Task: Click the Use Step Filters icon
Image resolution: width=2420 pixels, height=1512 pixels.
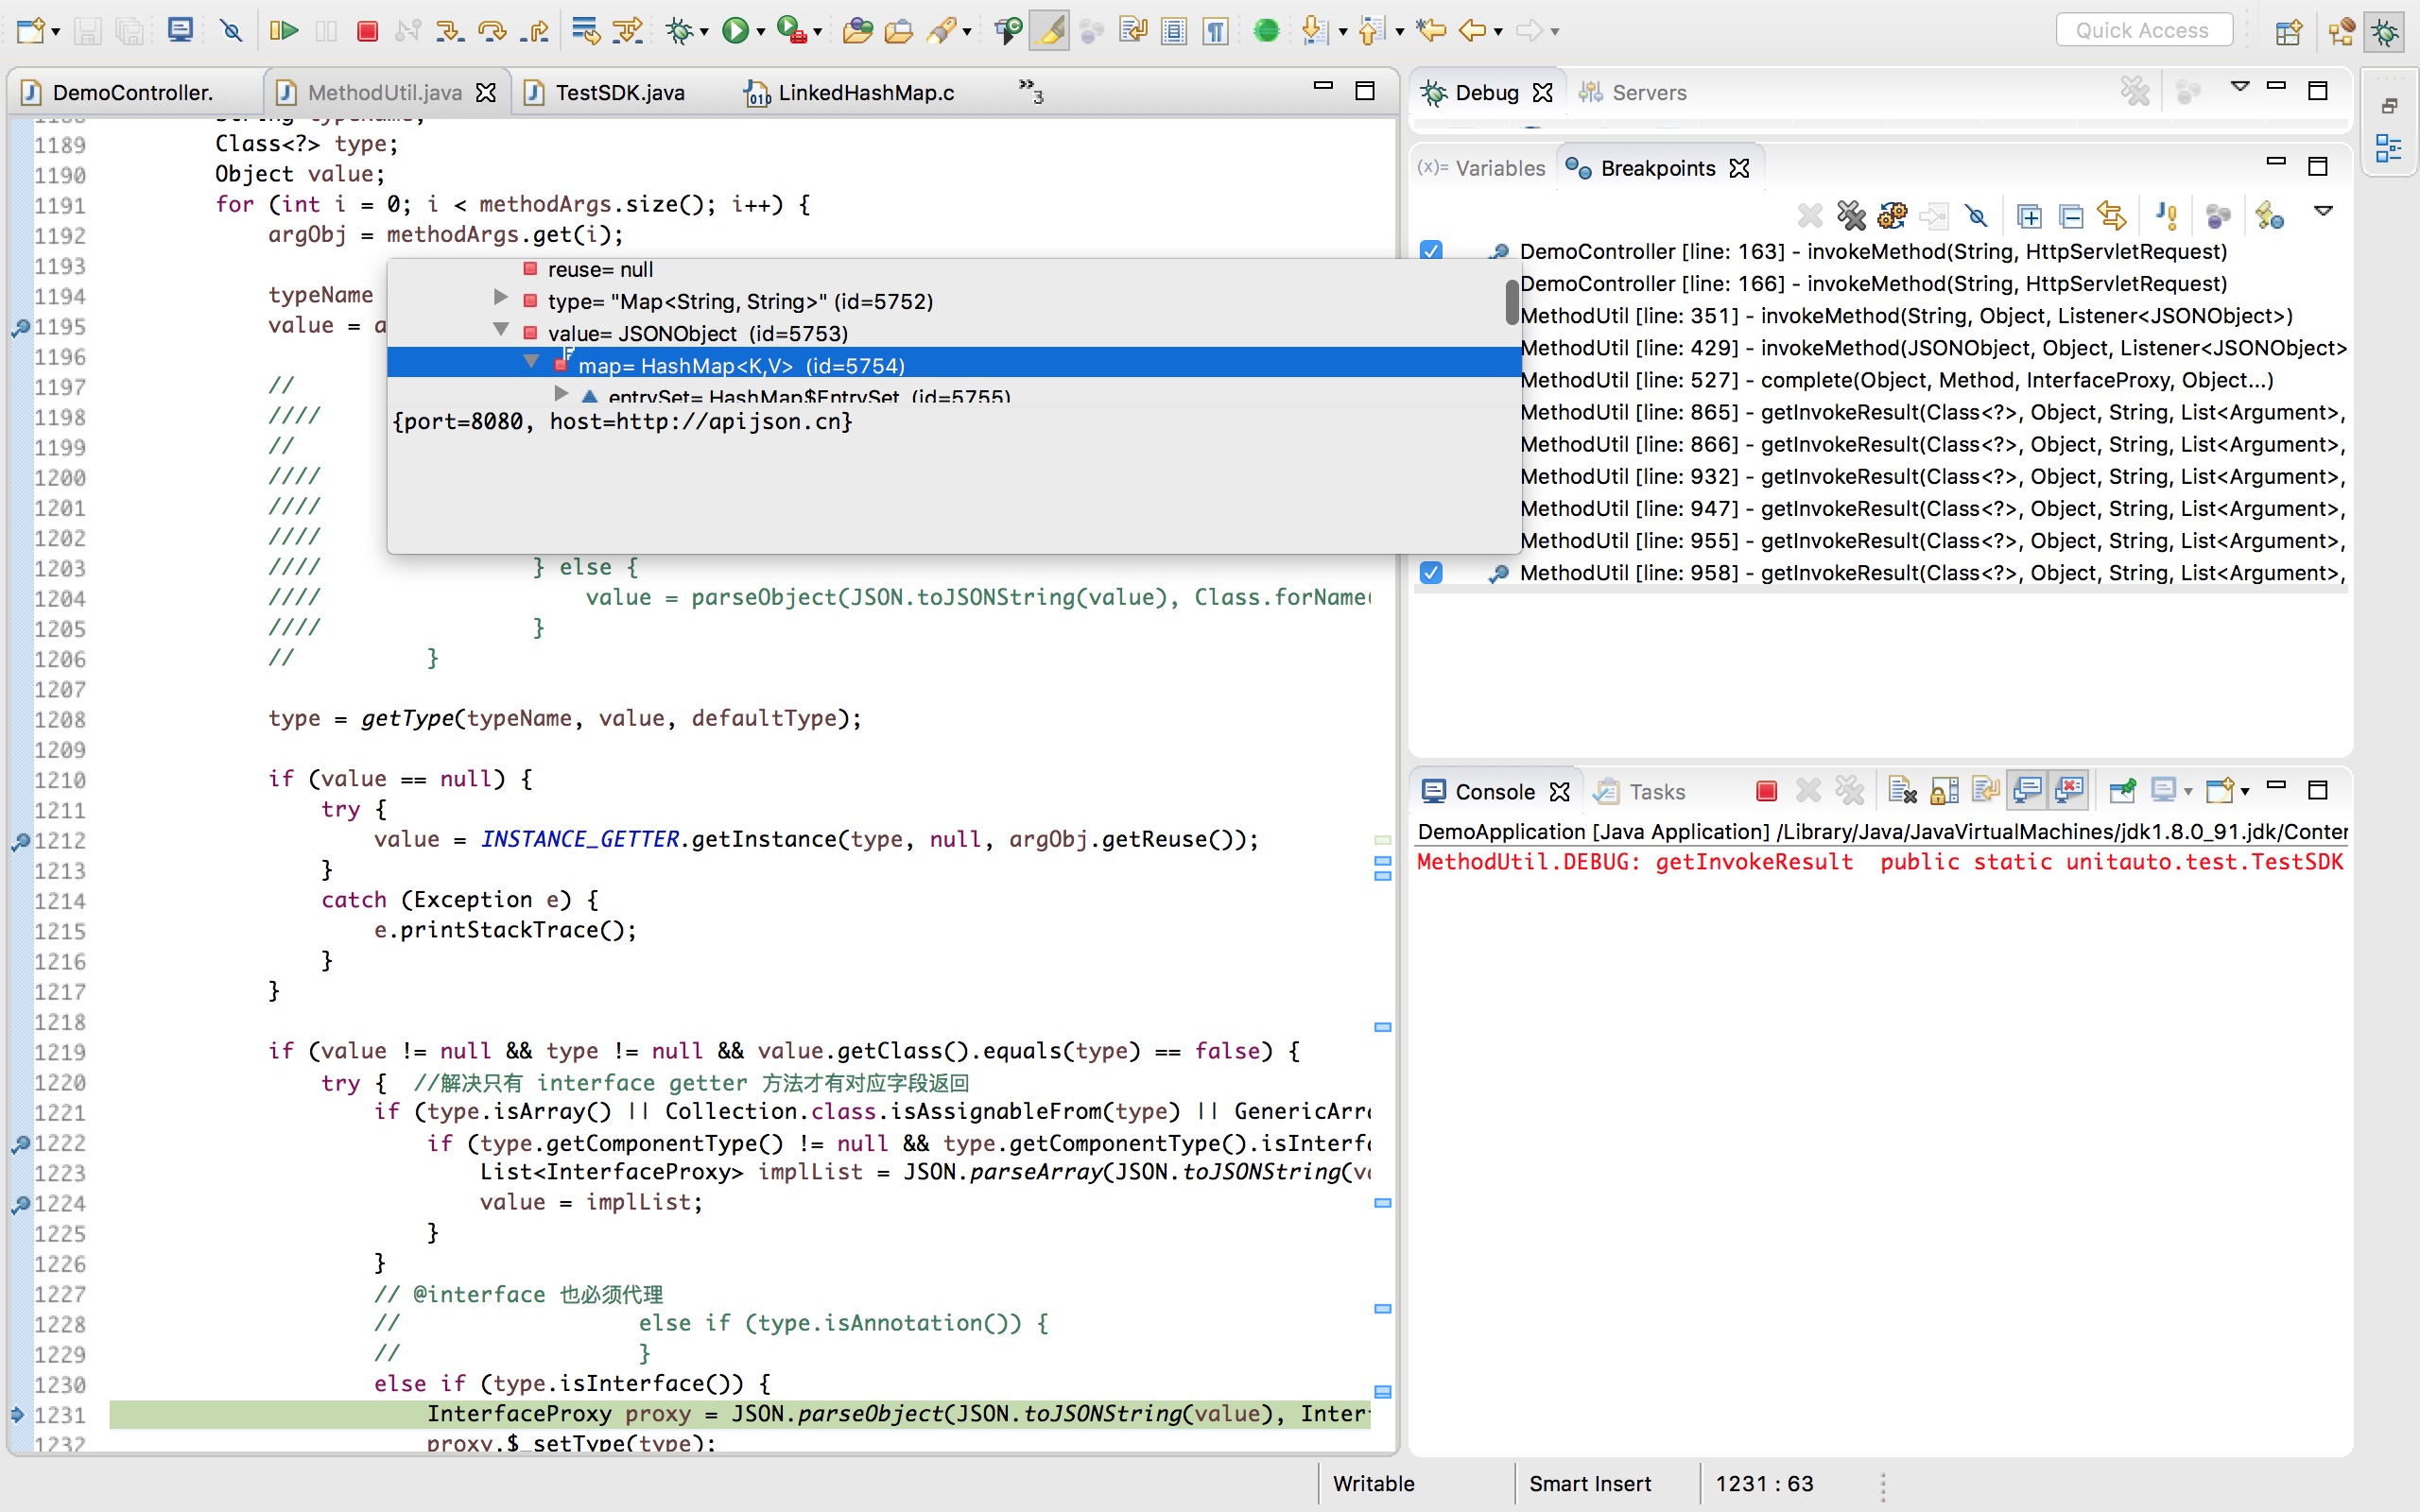Action: coord(628,31)
